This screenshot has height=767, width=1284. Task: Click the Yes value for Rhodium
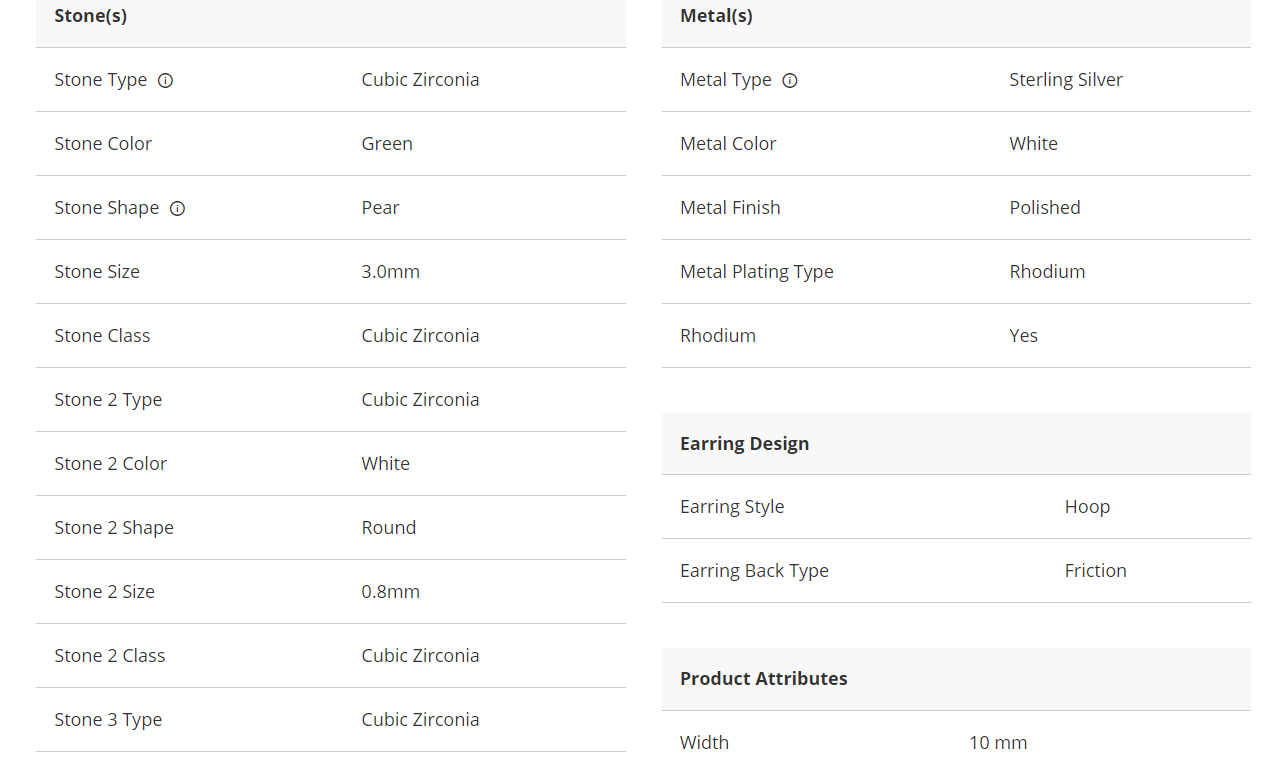(x=1023, y=336)
